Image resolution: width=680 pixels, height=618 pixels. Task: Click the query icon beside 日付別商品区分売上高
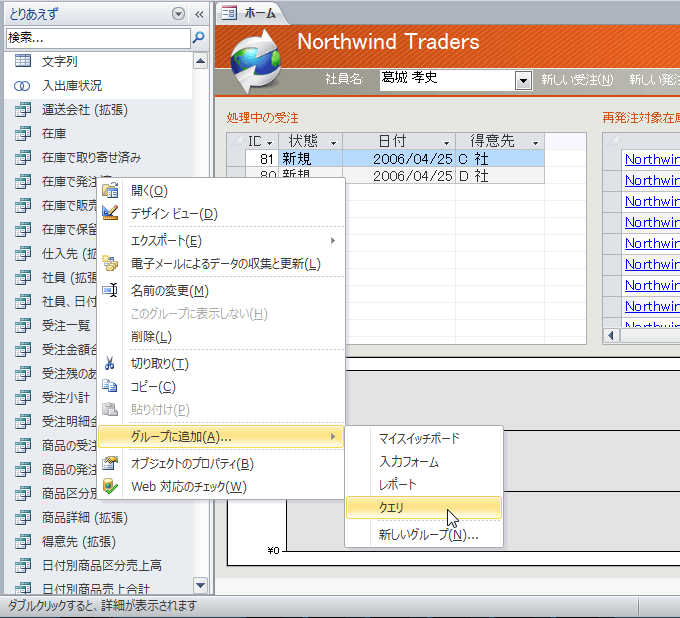click(23, 566)
